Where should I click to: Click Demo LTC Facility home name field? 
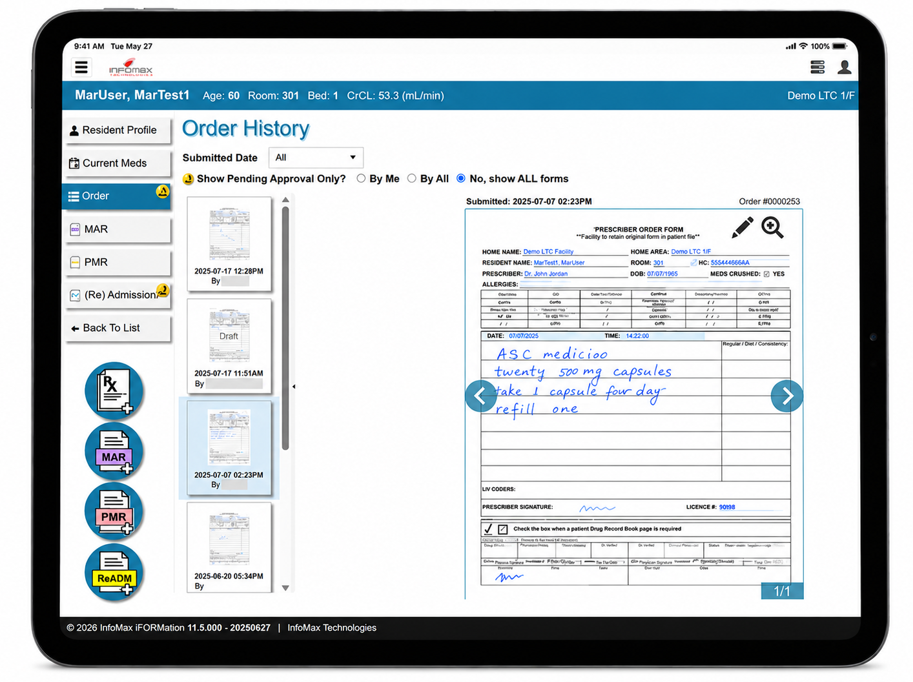548,252
